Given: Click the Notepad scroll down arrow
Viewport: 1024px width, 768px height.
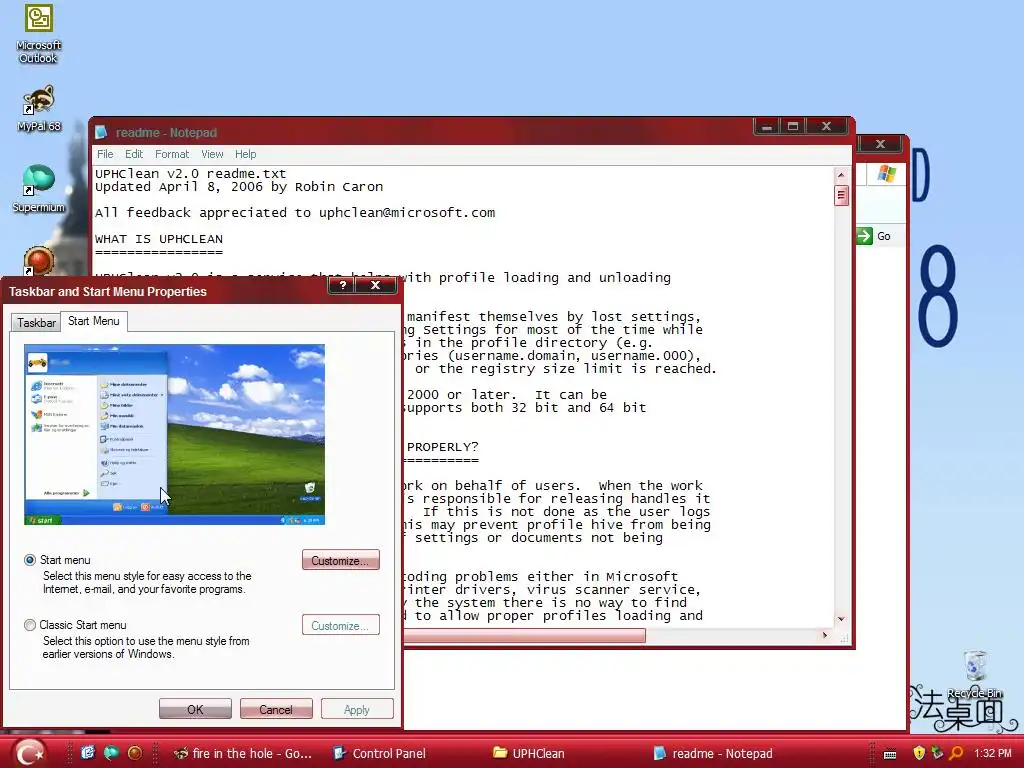Looking at the screenshot, I should (x=841, y=618).
